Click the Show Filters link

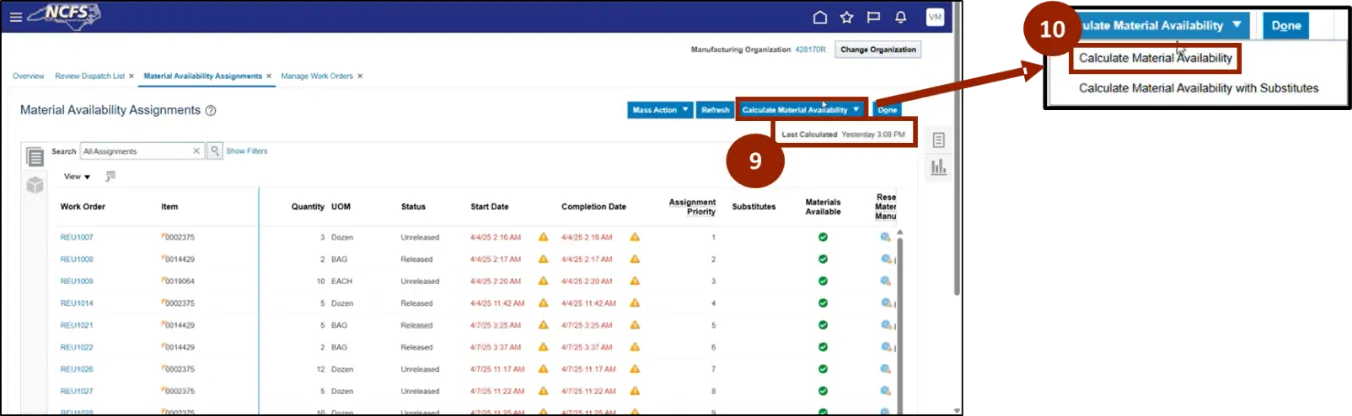tap(246, 151)
